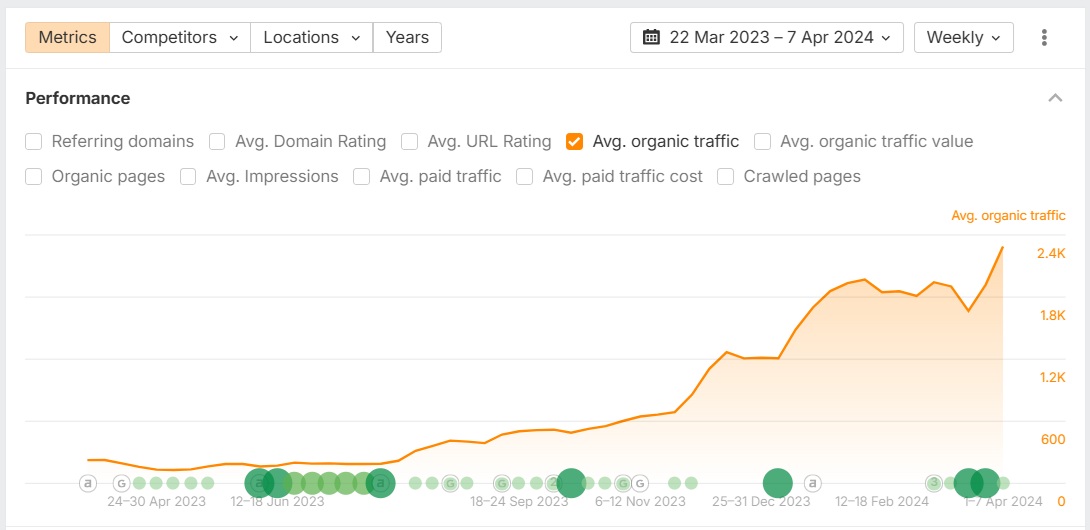Tick the Crawled pages checkbox
This screenshot has height=530, width=1090.
click(726, 176)
